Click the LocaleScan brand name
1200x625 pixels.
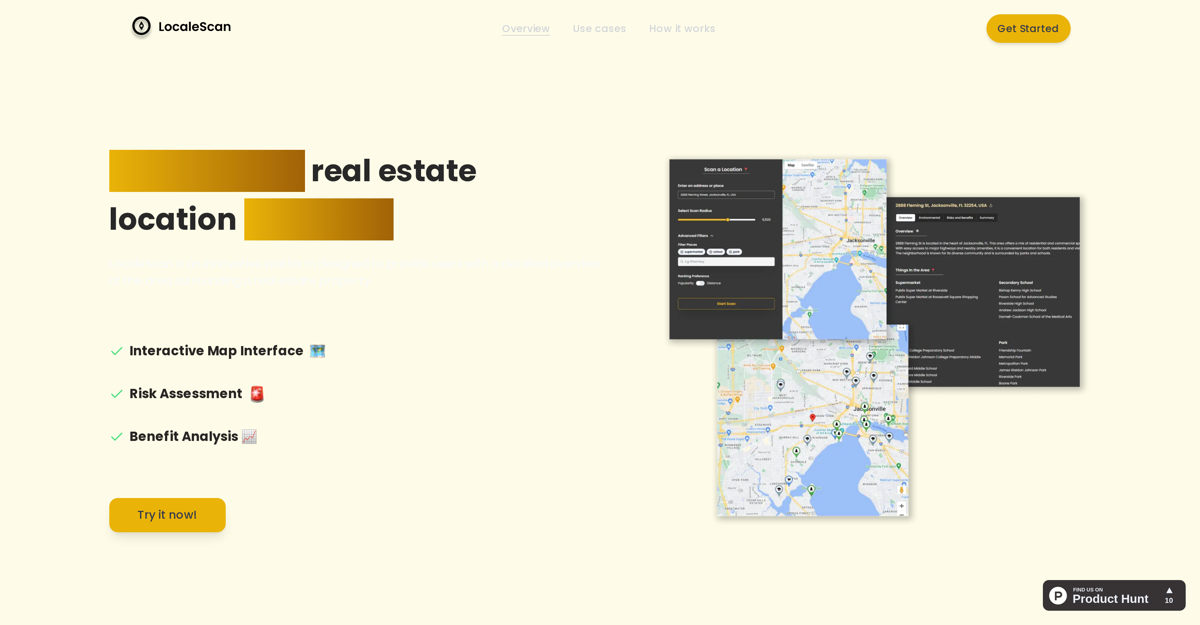tap(194, 27)
